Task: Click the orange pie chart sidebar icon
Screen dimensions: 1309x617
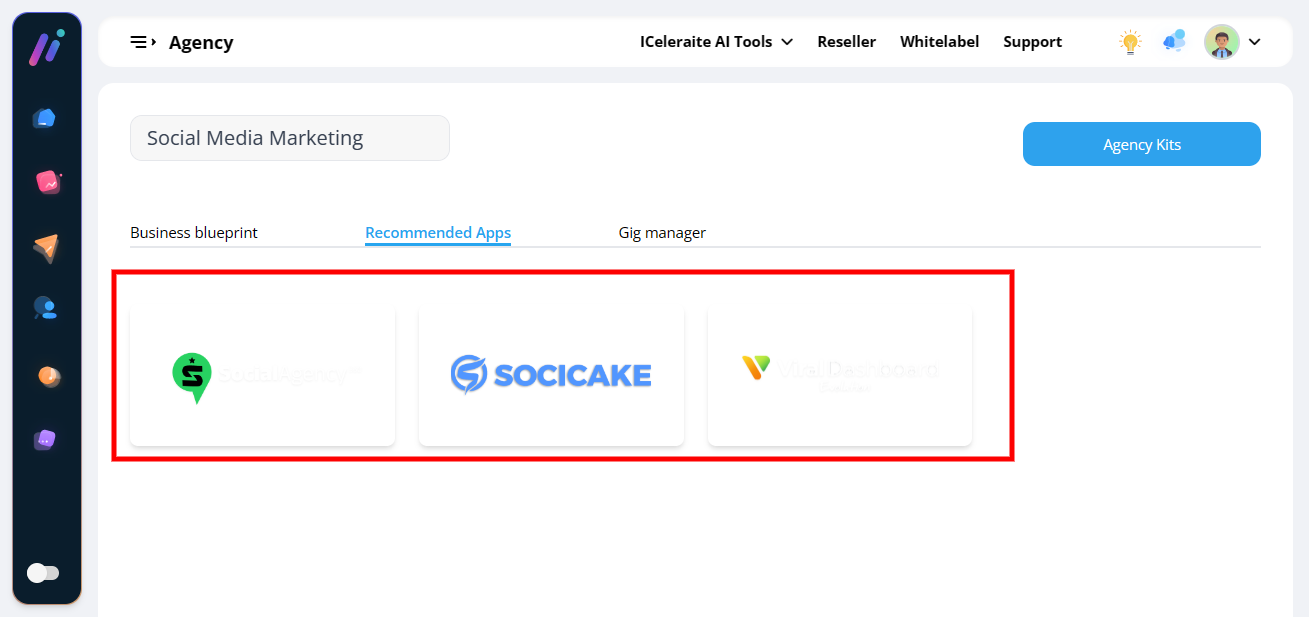Action: [47, 375]
